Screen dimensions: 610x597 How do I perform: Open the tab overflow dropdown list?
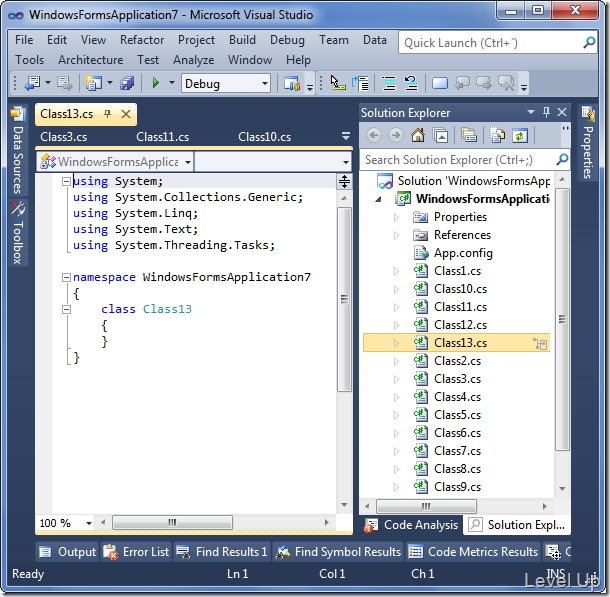tap(345, 137)
